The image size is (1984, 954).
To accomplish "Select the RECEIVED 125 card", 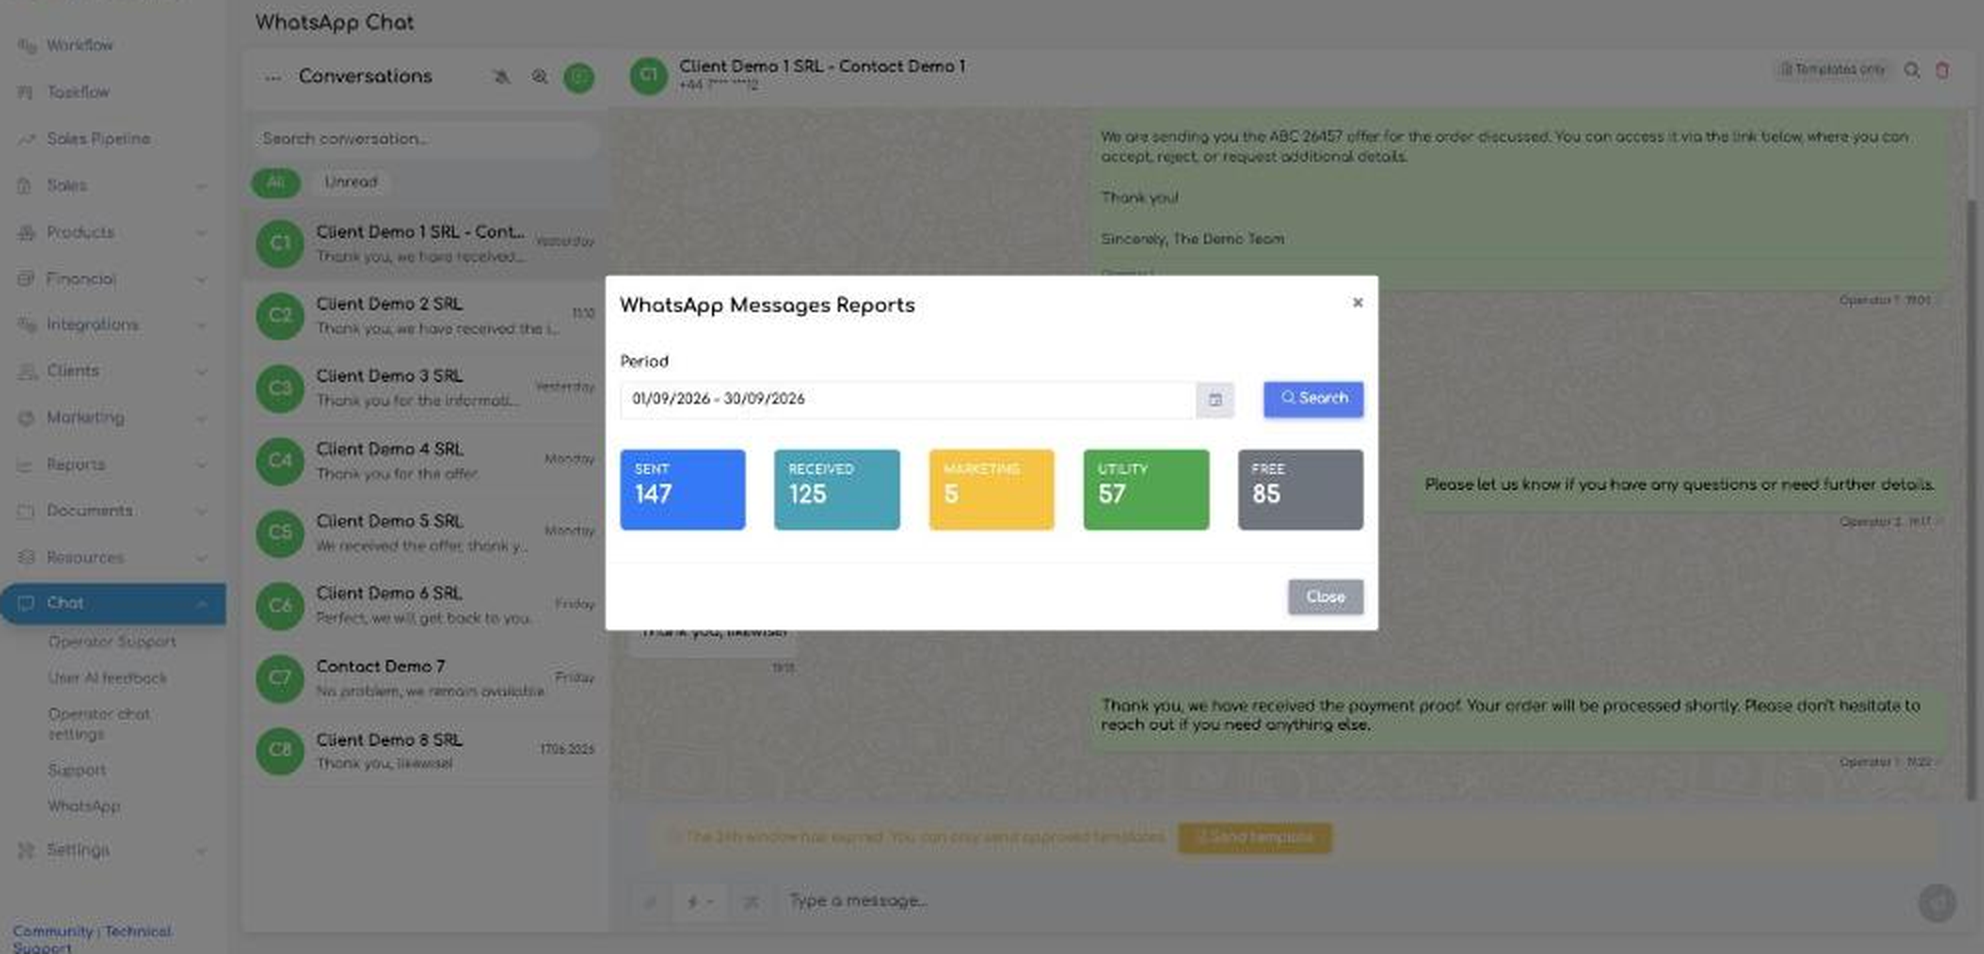I will click(x=836, y=489).
